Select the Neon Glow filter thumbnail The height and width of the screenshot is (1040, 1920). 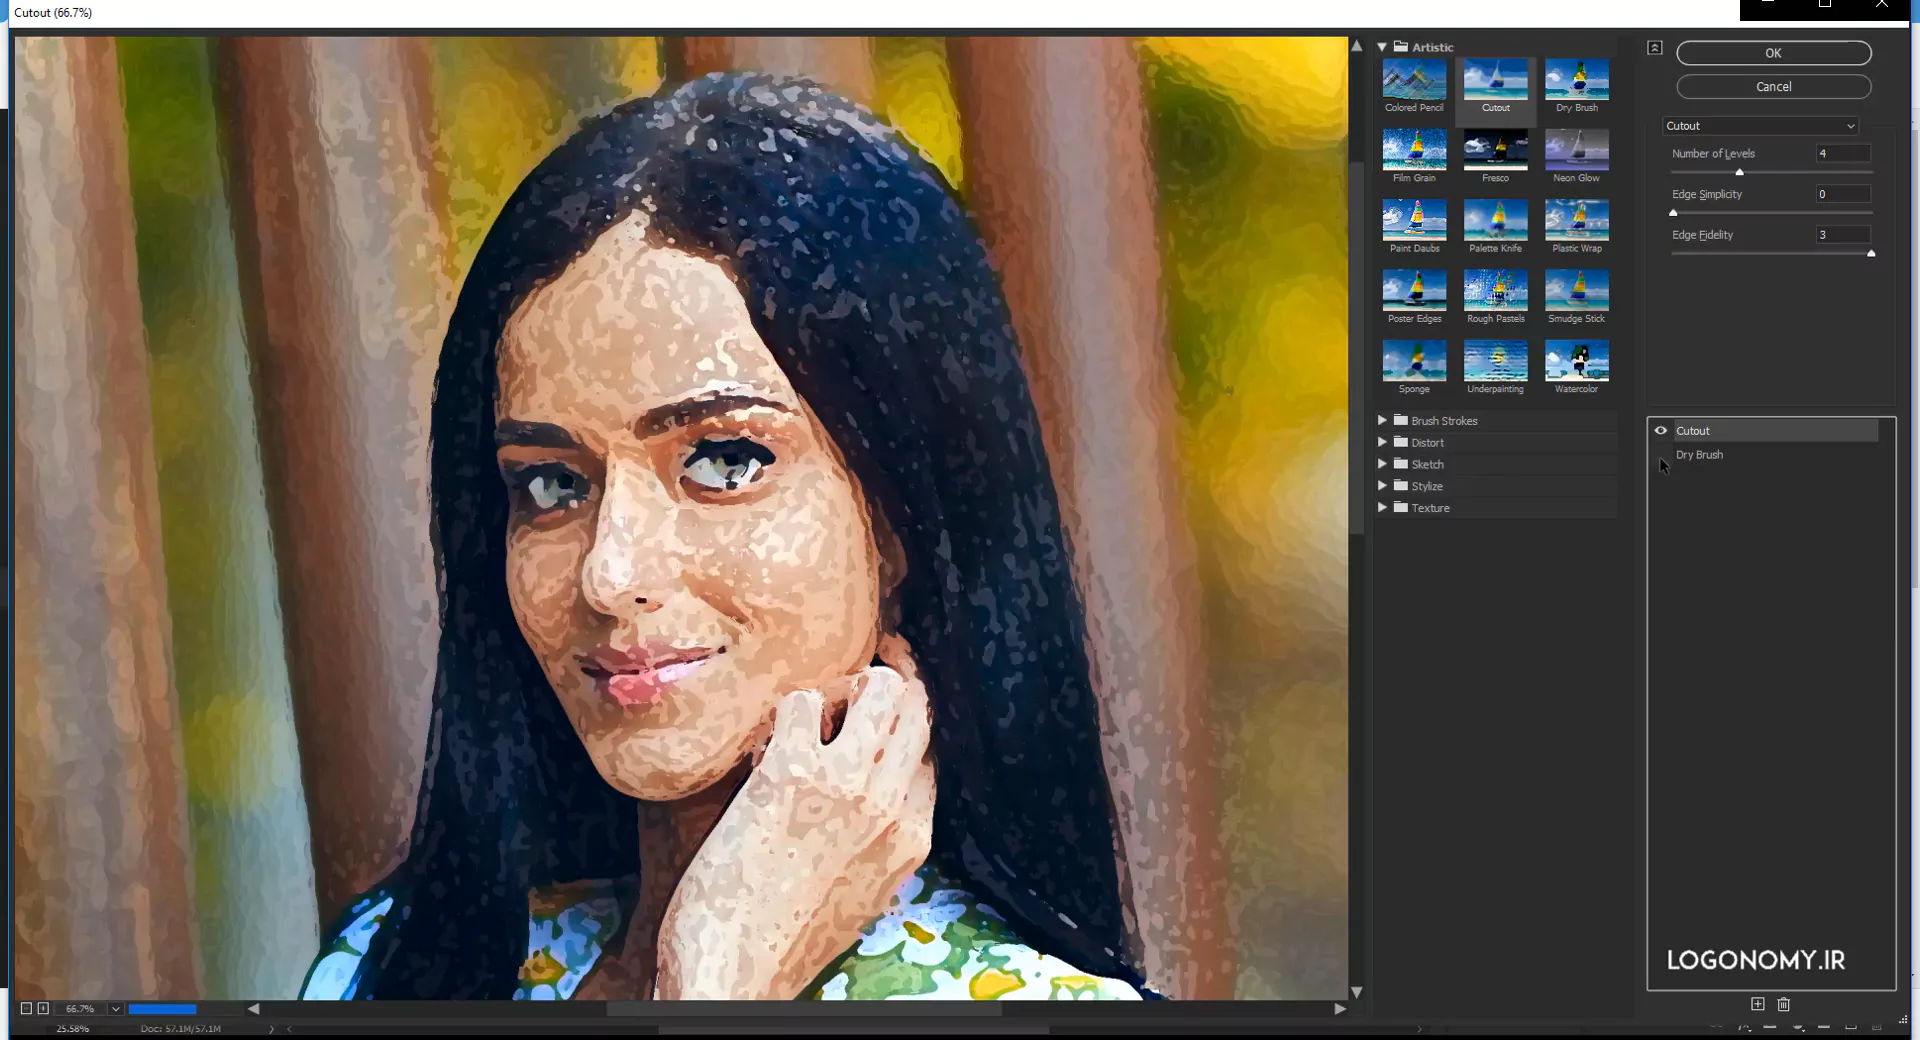pyautogui.click(x=1576, y=150)
